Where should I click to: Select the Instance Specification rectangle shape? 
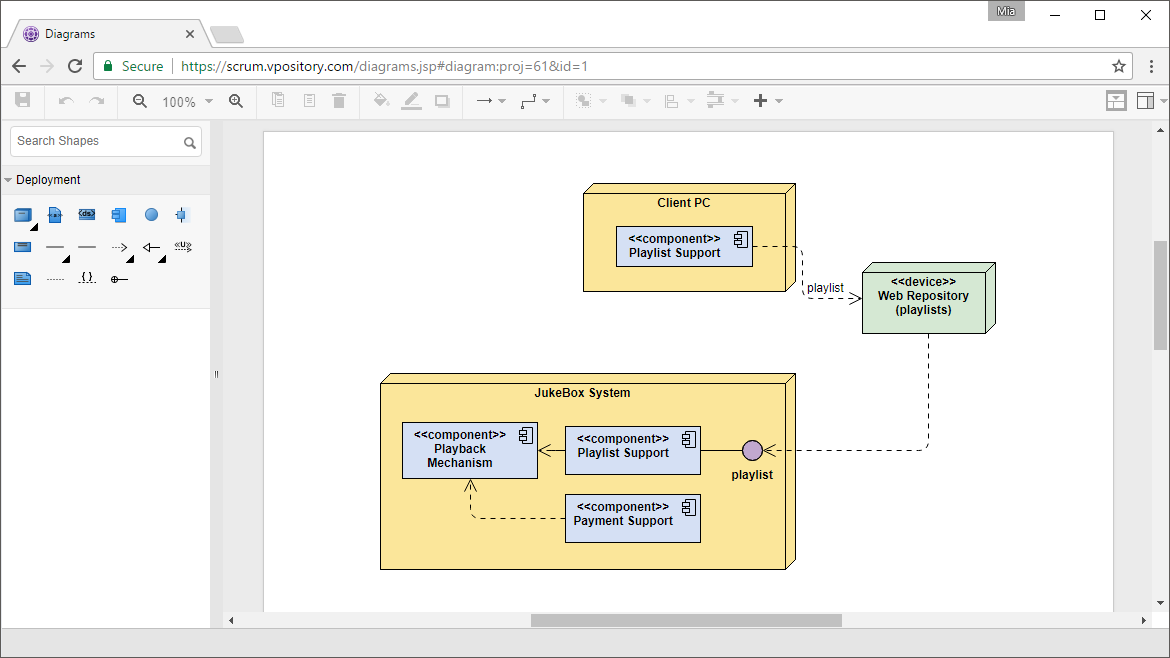22,247
